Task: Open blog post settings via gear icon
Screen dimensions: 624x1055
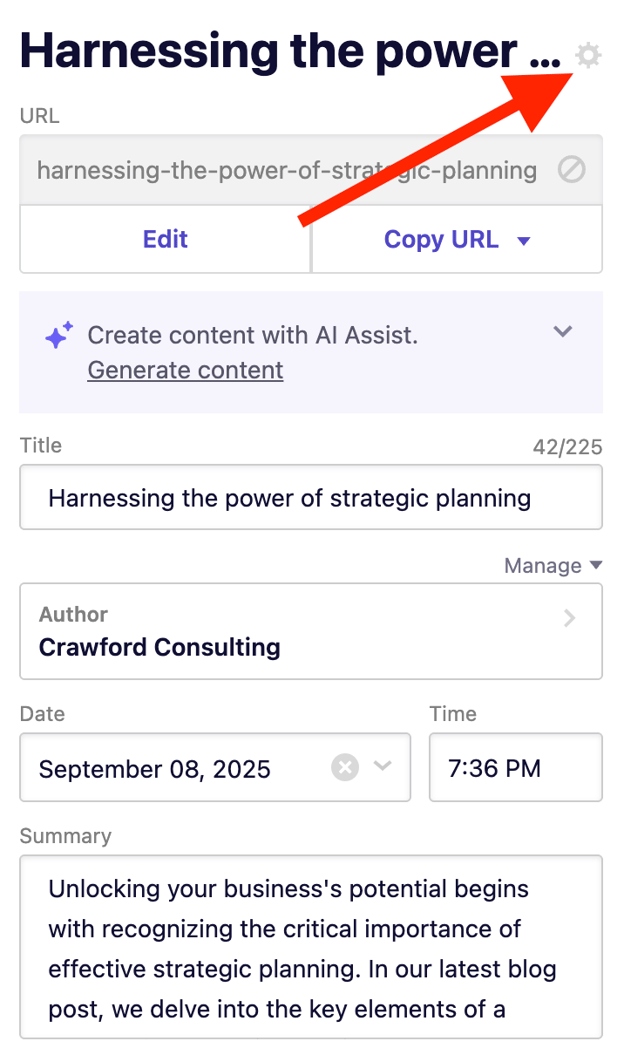Action: 589,56
